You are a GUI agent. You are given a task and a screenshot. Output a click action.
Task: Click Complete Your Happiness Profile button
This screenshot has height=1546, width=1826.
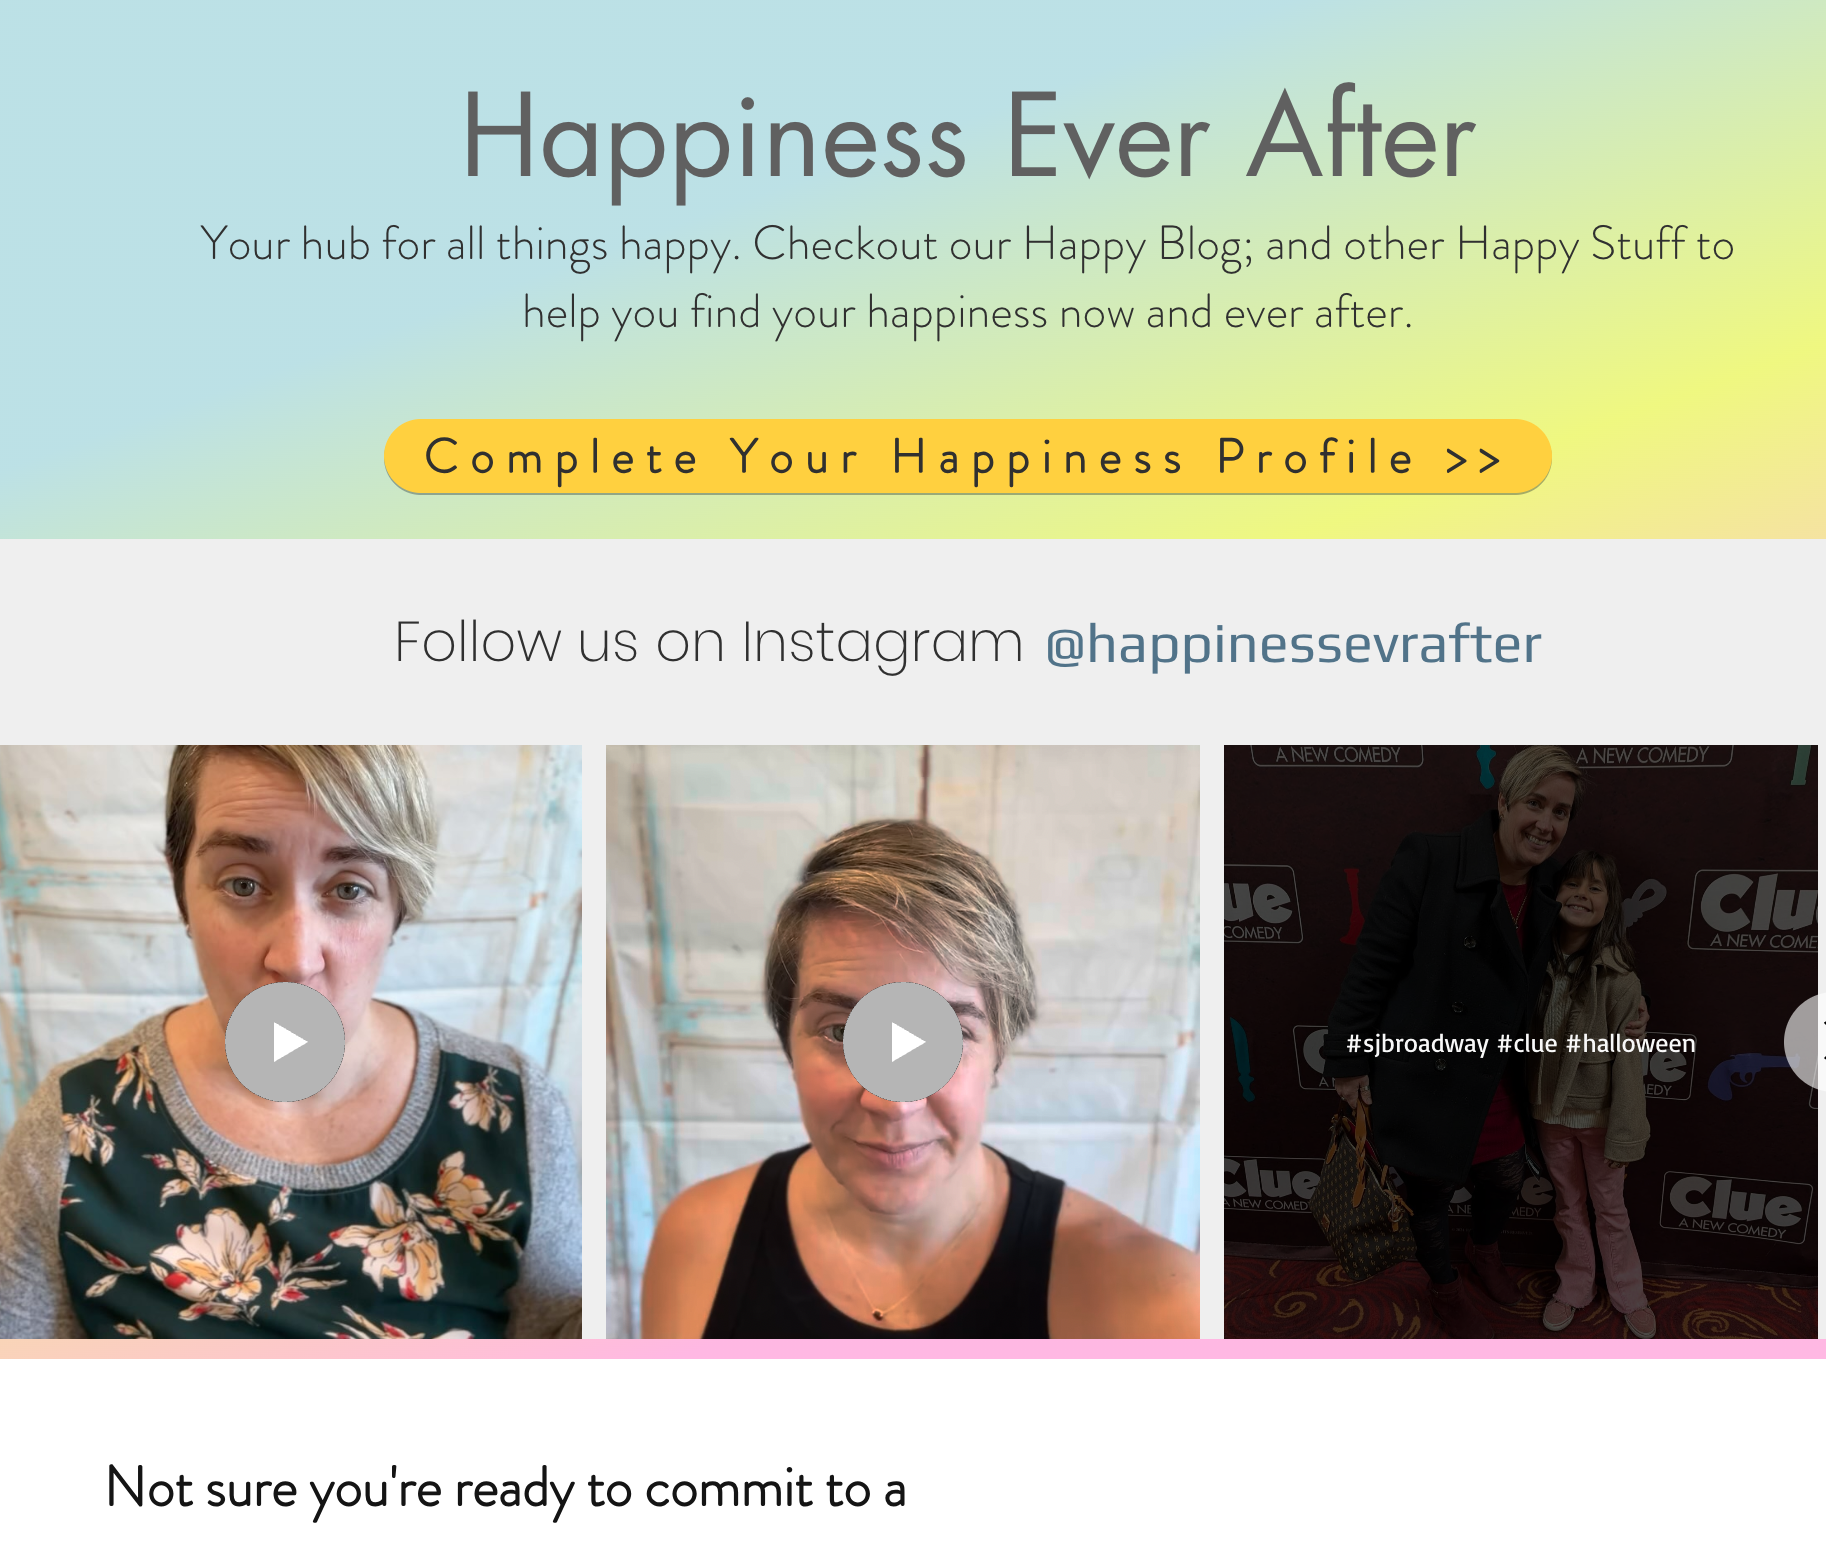click(967, 457)
